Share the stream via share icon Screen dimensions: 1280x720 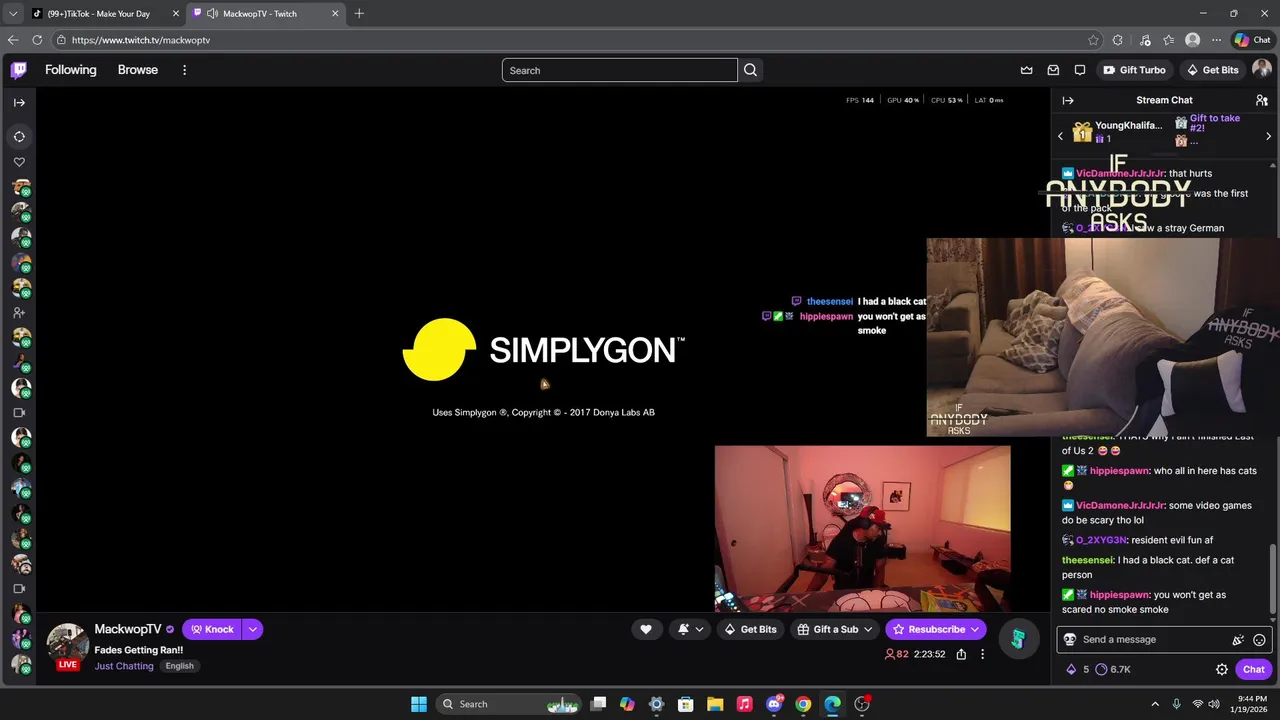[961, 654]
